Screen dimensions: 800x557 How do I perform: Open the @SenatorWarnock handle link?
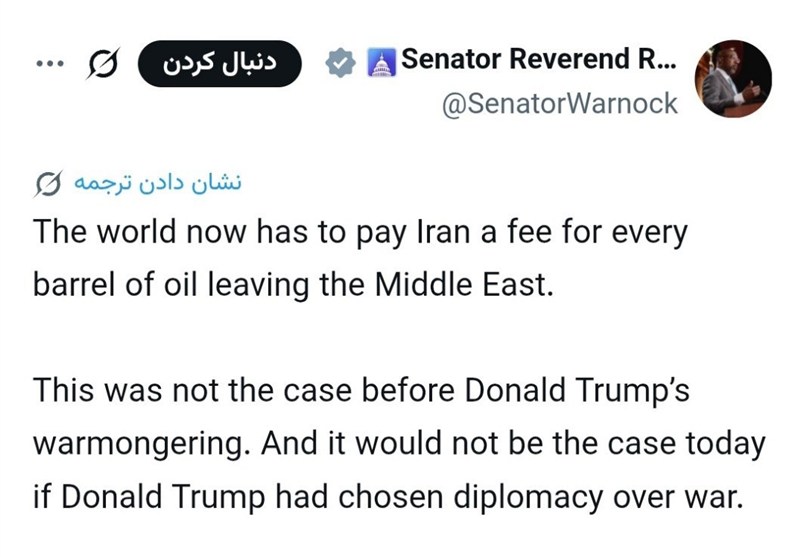(560, 103)
